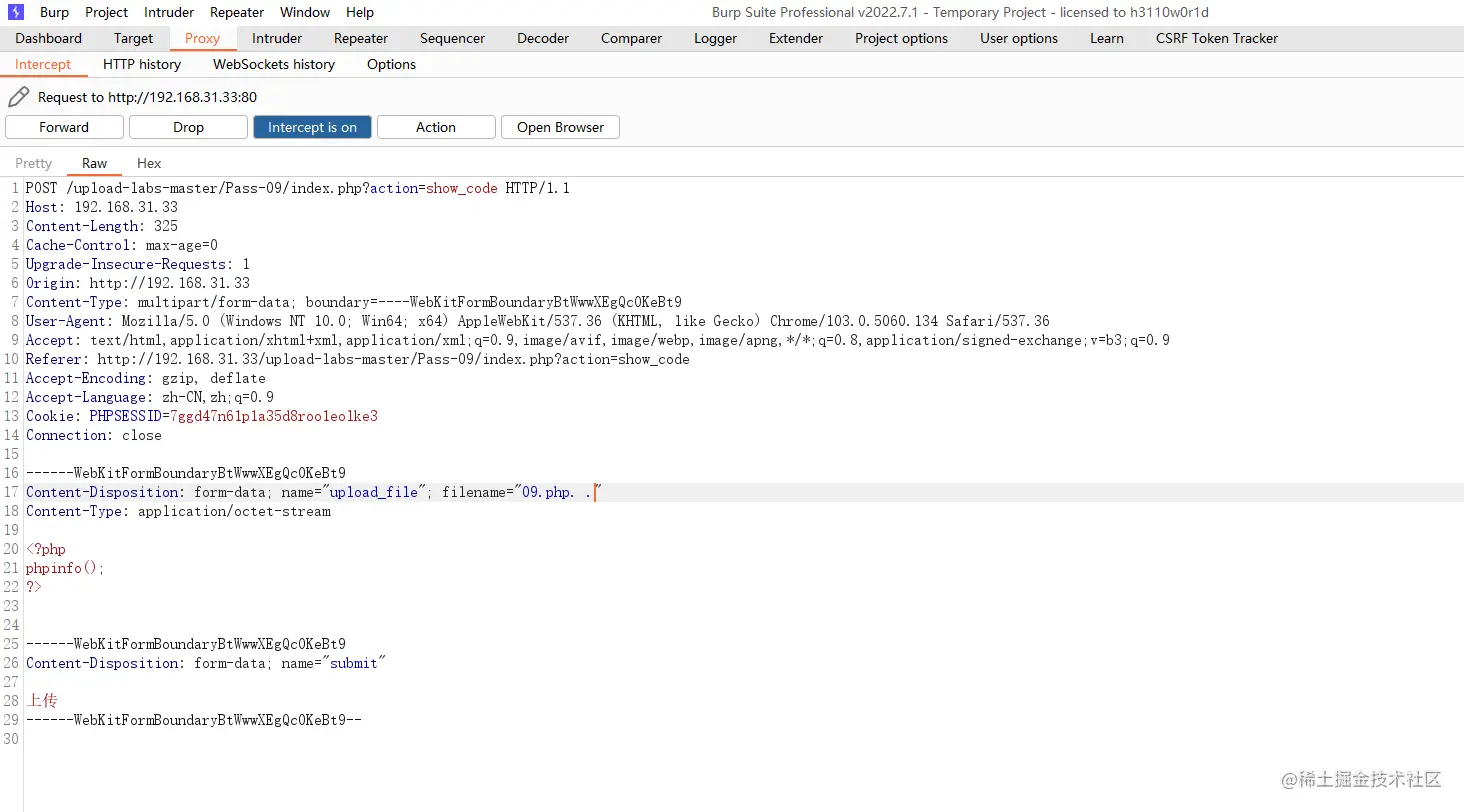Click the Content-Length: 325 line
This screenshot has height=812, width=1464.
[102, 226]
